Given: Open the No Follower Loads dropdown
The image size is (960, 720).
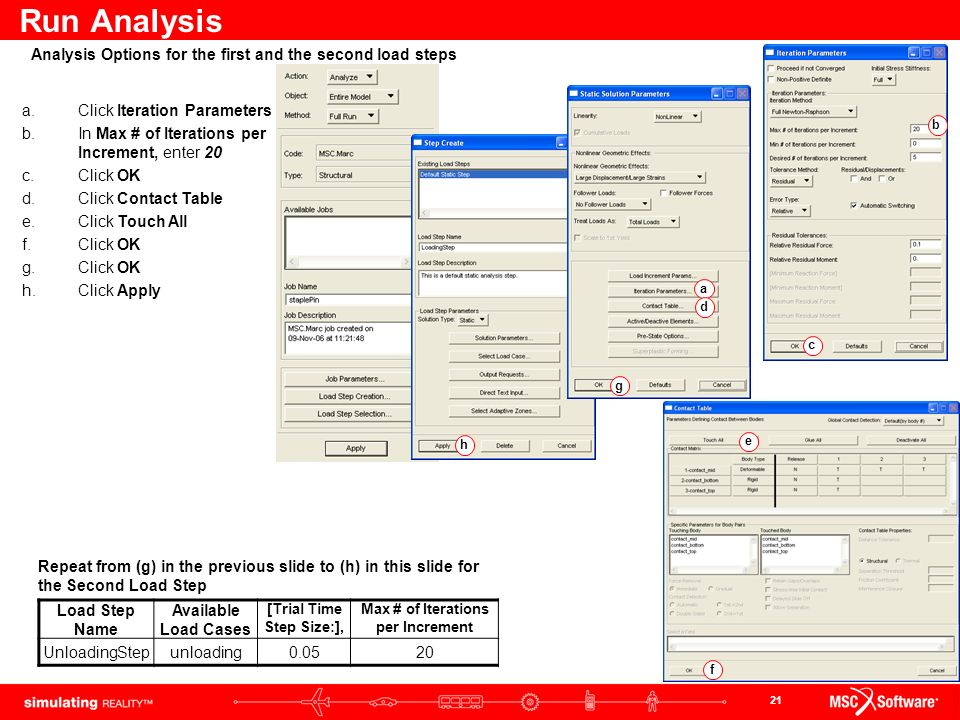Looking at the screenshot, I should (612, 204).
